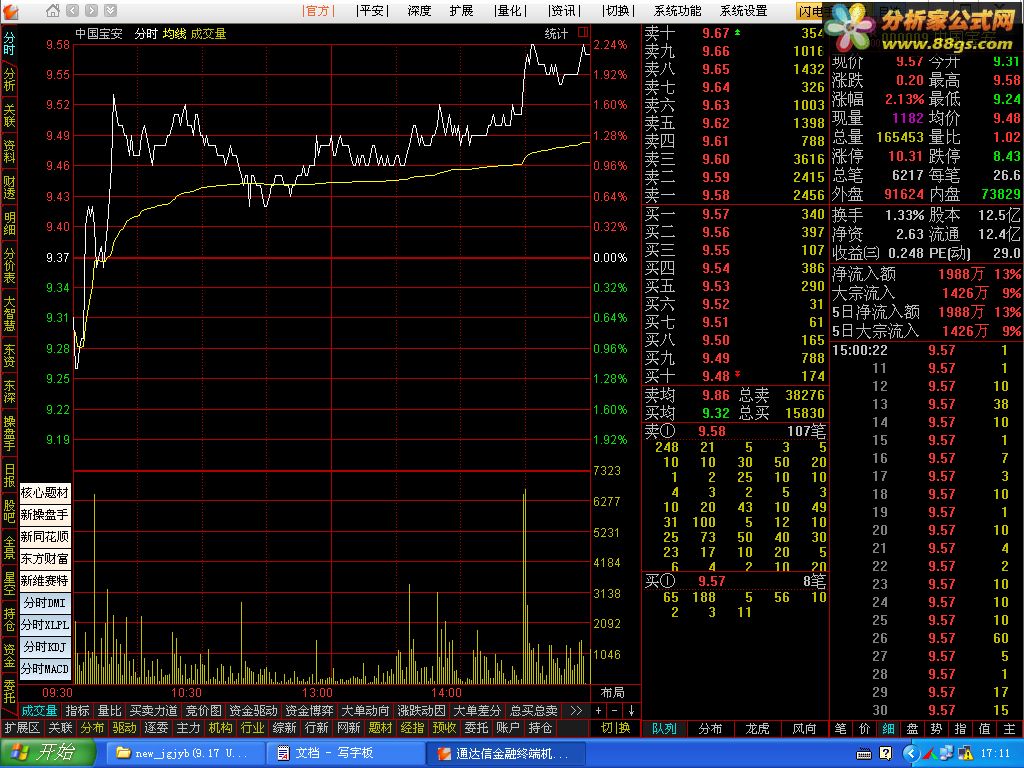Screen dimensions: 1024x768
Task: Click the network warning icon in the system tray
Action: tap(965, 753)
